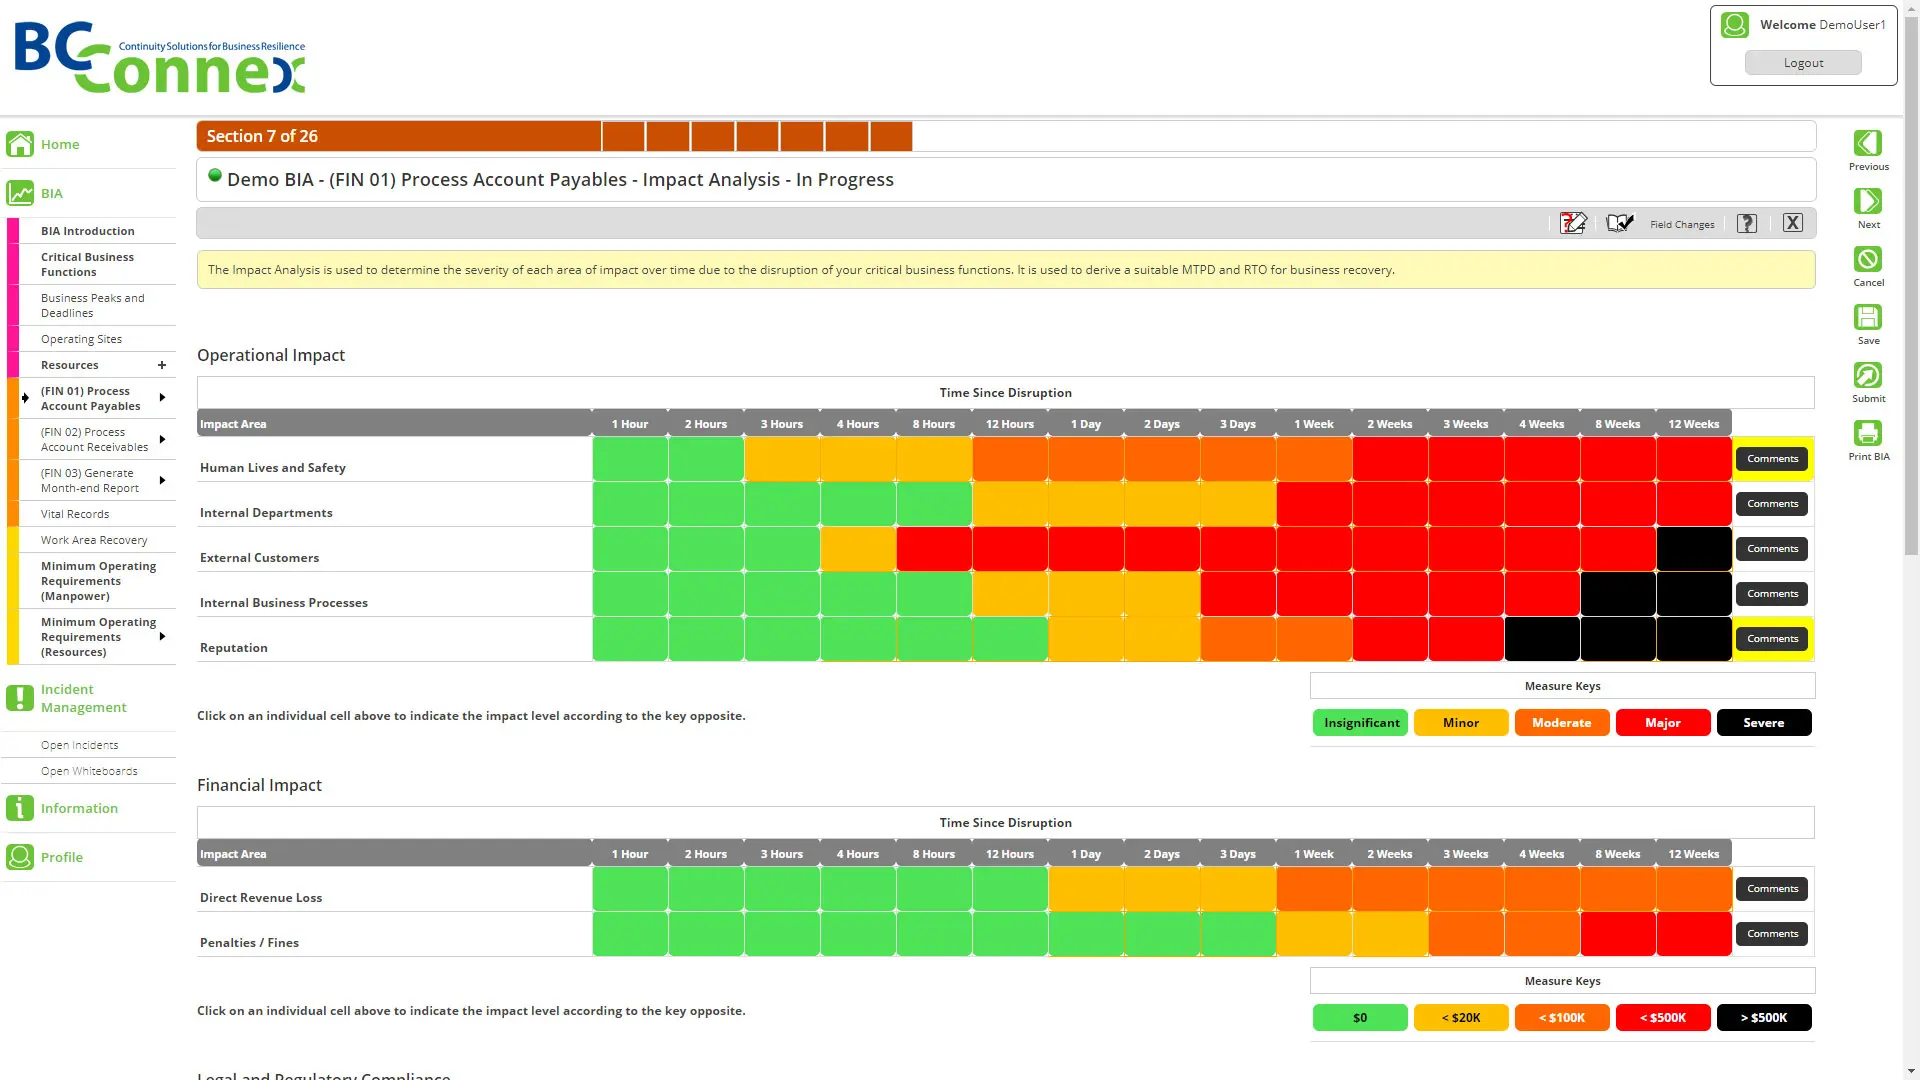The width and height of the screenshot is (1920, 1080).
Task: Set Reputation impact cell at 1 Hour
Action: pos(630,639)
